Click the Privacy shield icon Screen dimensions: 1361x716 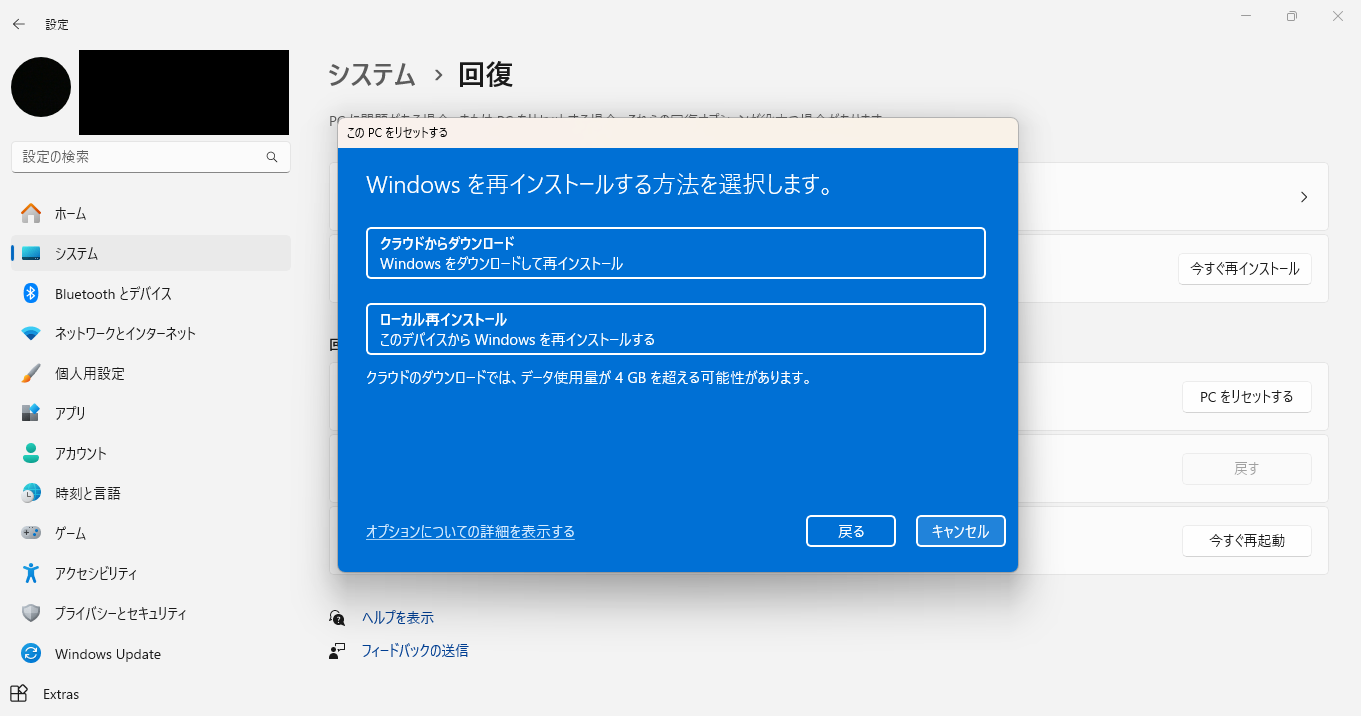click(x=31, y=613)
